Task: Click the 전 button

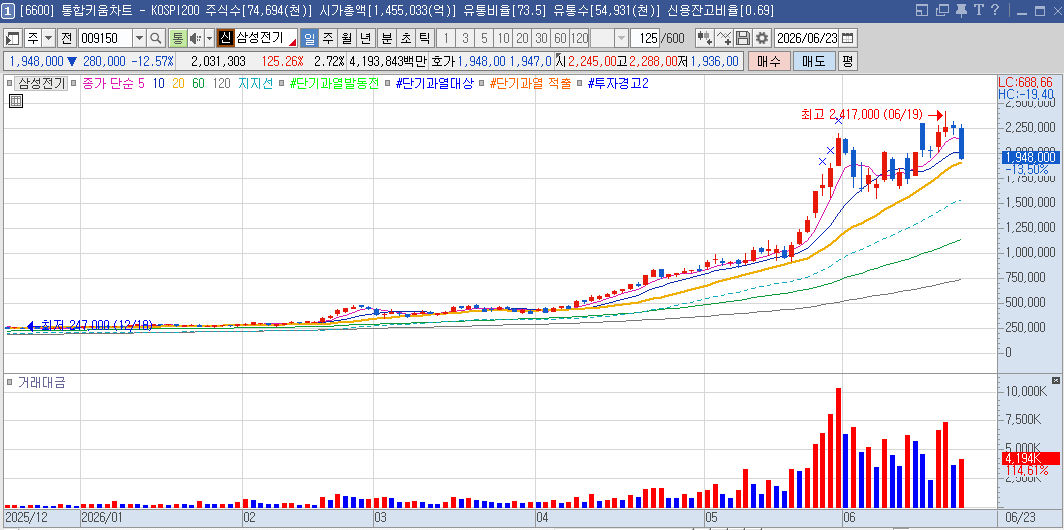Action: tap(66, 38)
